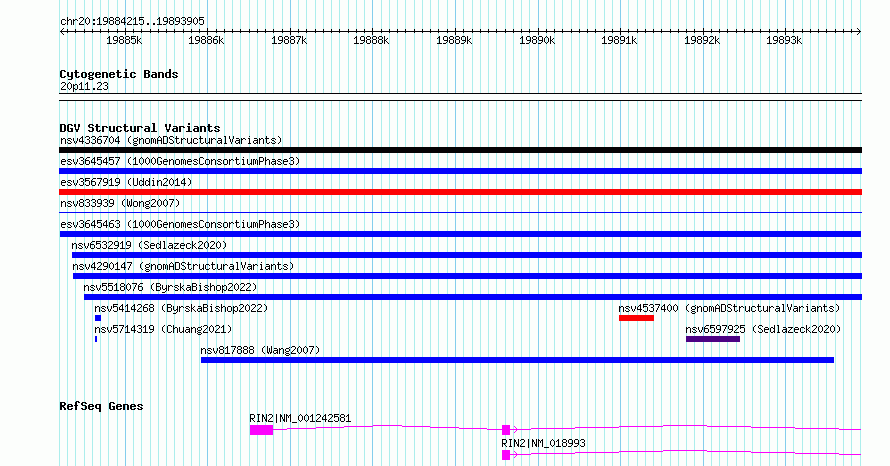Select the large first exon of RIN2 NM_001242581
Screen dimensions: 890x466
[262, 430]
